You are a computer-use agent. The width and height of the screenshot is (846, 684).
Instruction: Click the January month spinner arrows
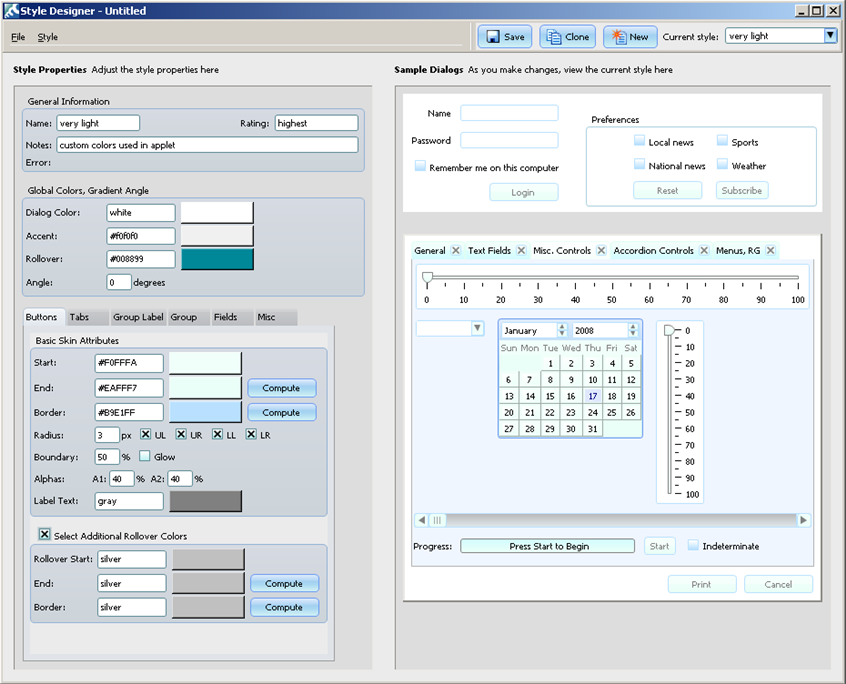point(562,330)
